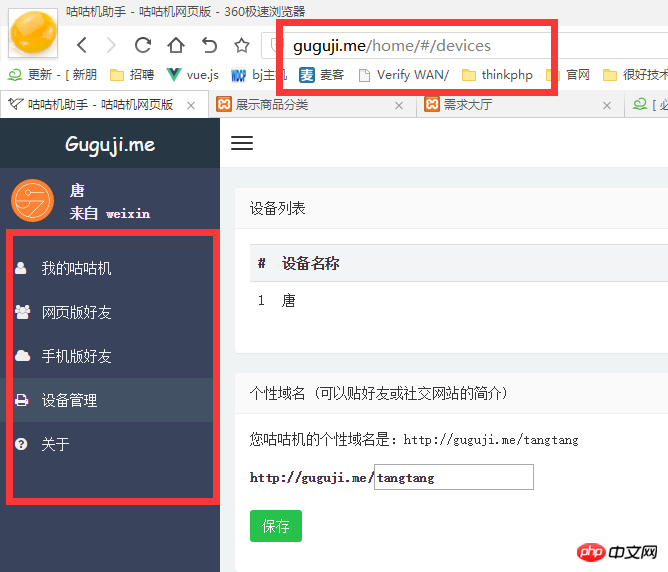Open 关于 in the sidebar
The width and height of the screenshot is (668, 572).
[110, 444]
